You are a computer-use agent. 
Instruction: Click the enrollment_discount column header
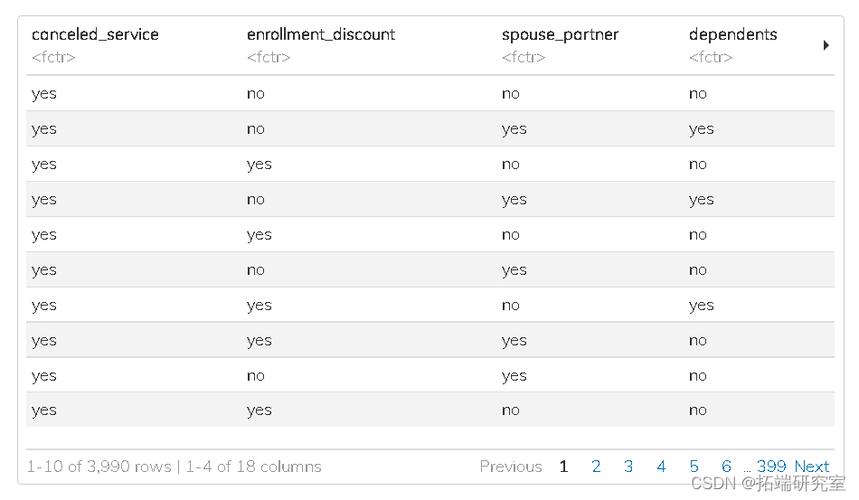321,35
